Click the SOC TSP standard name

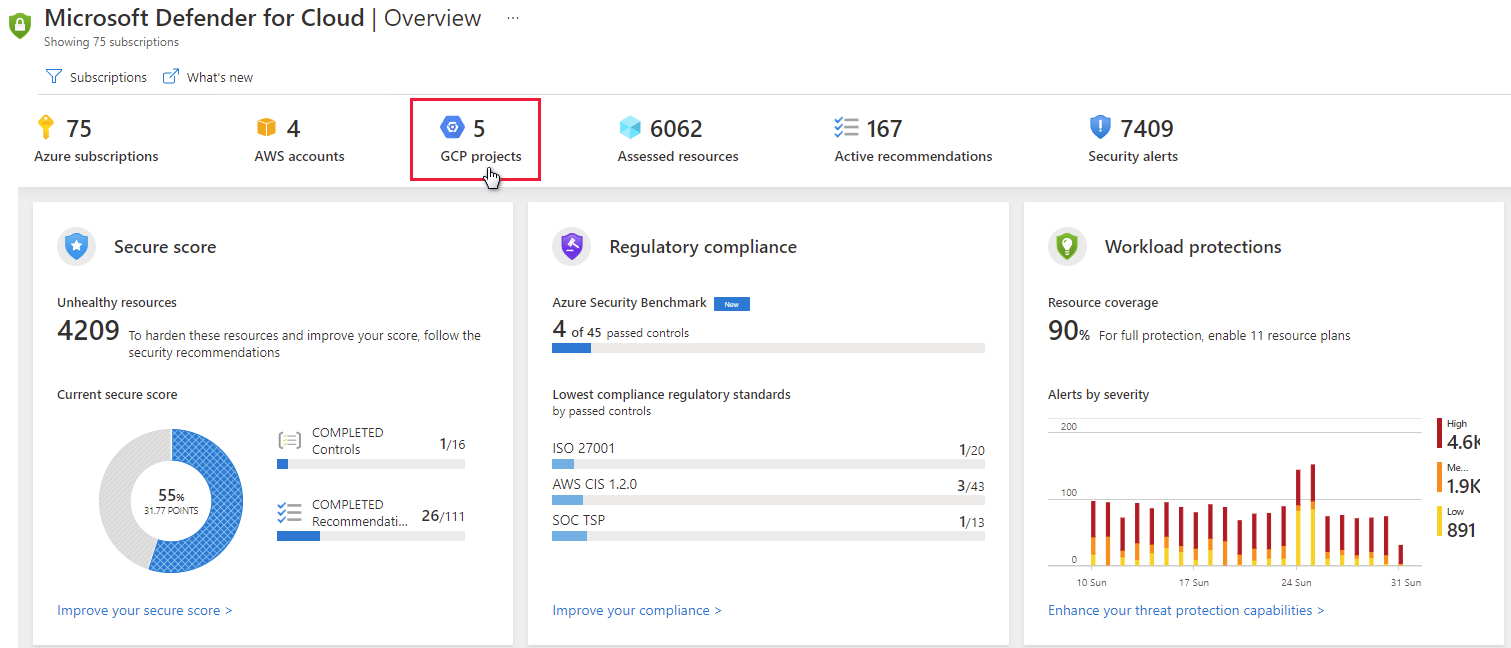tap(579, 520)
